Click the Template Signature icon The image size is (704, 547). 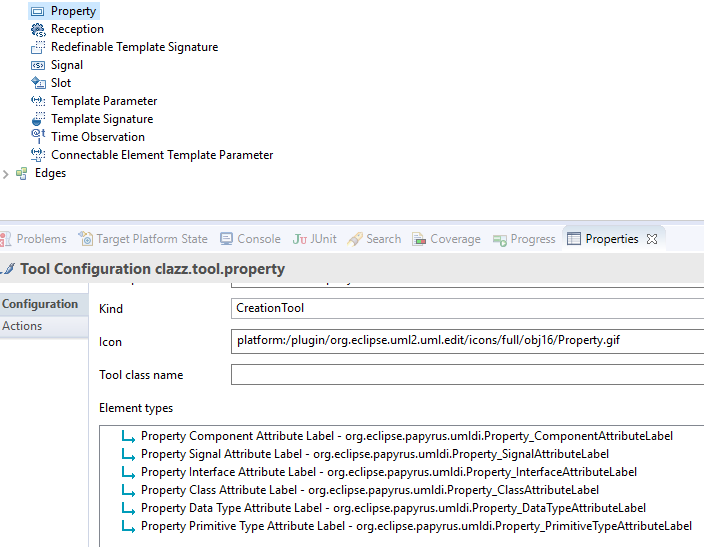[x=38, y=119]
